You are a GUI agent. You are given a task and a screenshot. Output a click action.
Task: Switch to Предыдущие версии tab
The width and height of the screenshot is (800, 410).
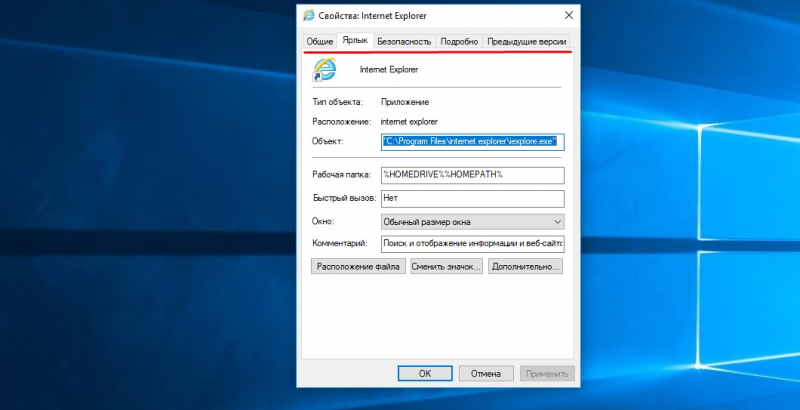527,42
